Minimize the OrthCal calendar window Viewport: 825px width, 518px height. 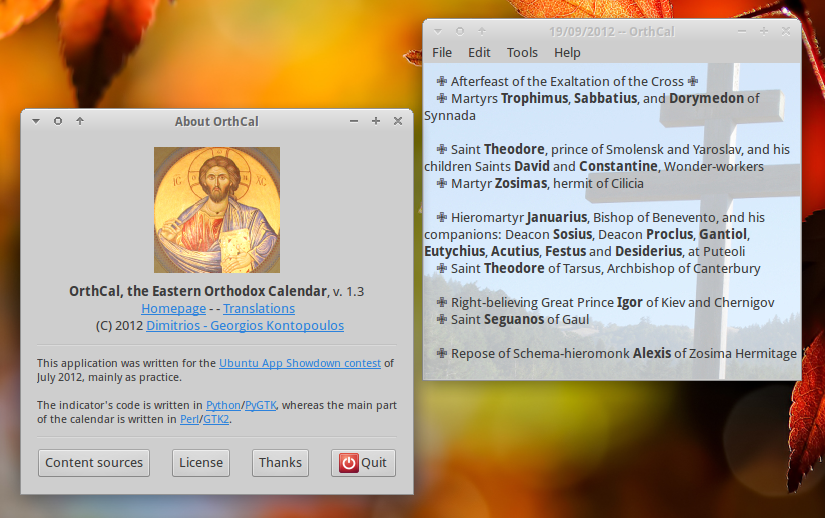(742, 32)
